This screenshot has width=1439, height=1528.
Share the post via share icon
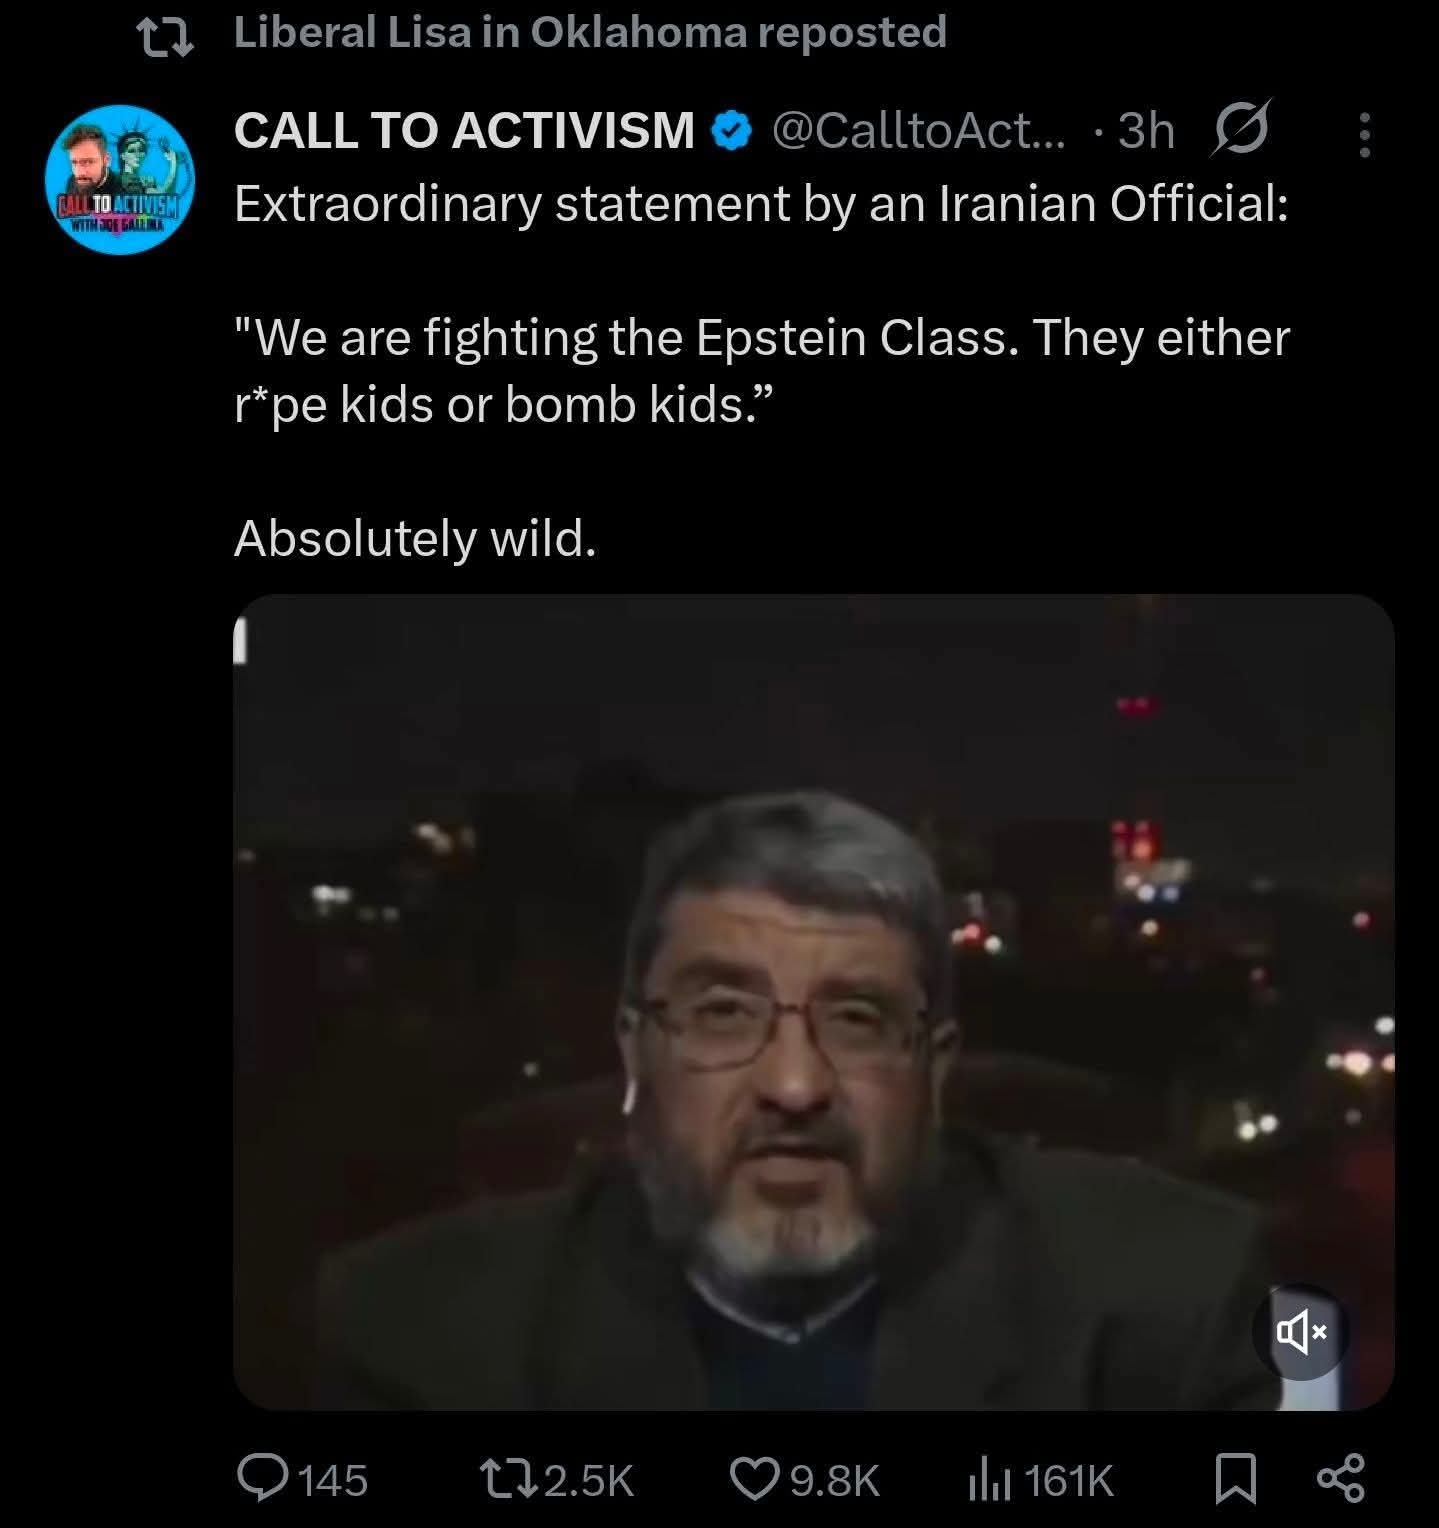click(1340, 1479)
